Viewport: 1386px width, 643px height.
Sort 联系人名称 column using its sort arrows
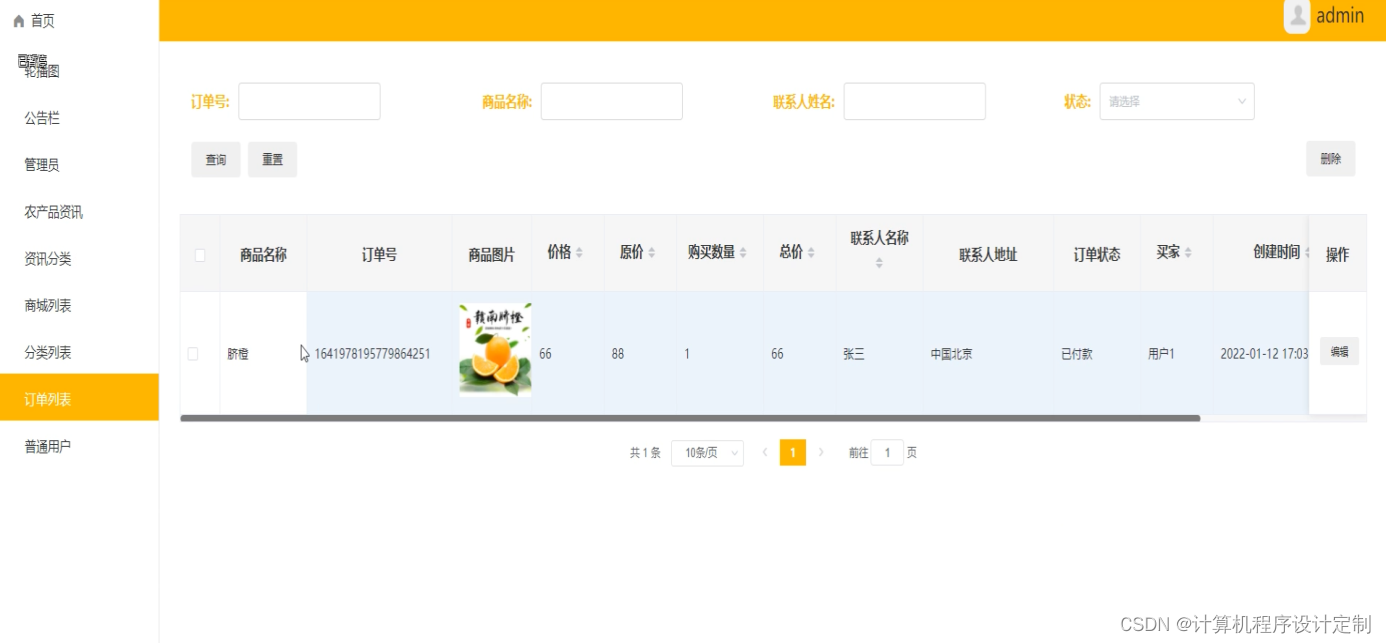tap(879, 263)
